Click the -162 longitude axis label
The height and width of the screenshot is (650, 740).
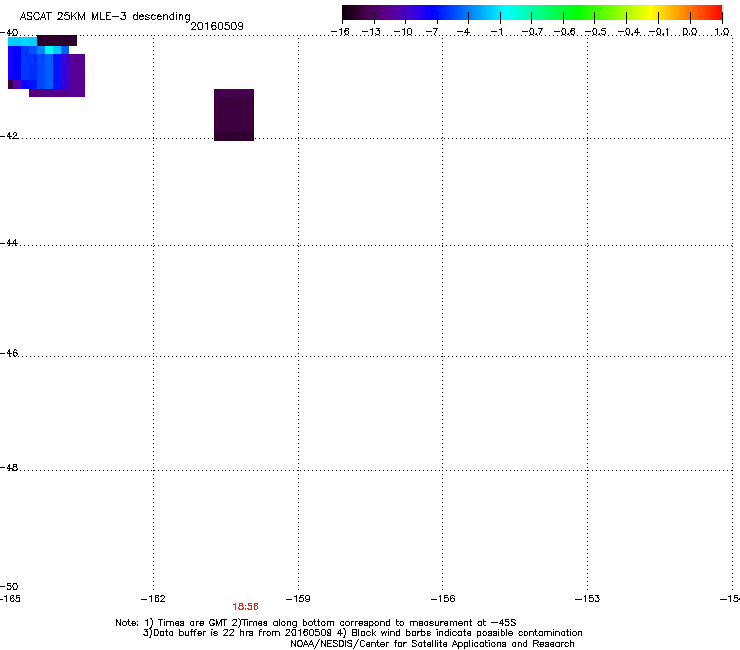tap(153, 599)
